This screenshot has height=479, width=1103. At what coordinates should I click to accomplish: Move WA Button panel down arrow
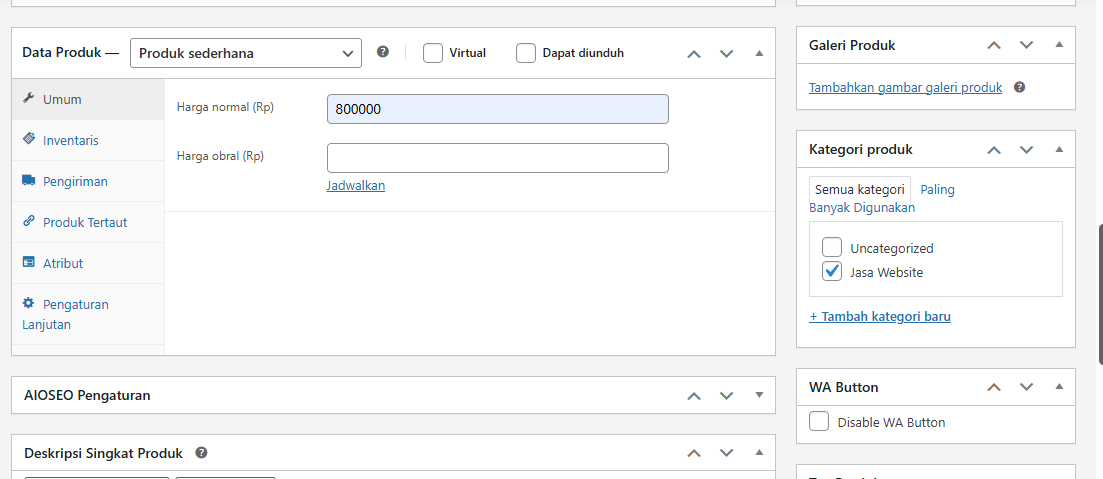pyautogui.click(x=1026, y=387)
